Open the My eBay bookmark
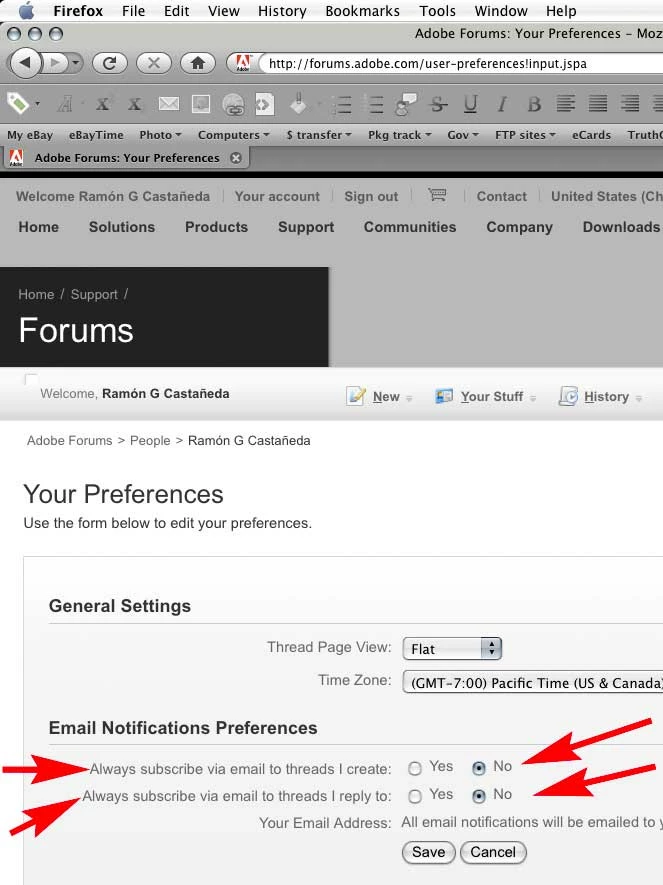This screenshot has height=885, width=663. [x=30, y=135]
